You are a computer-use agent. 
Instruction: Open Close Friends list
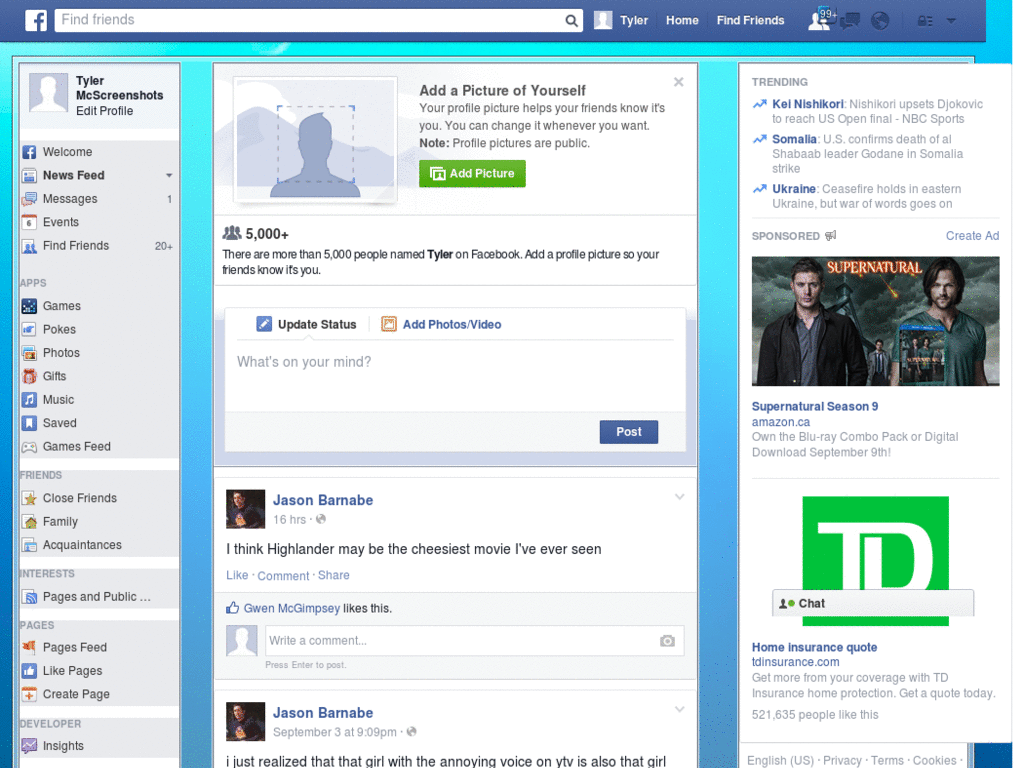(80, 498)
